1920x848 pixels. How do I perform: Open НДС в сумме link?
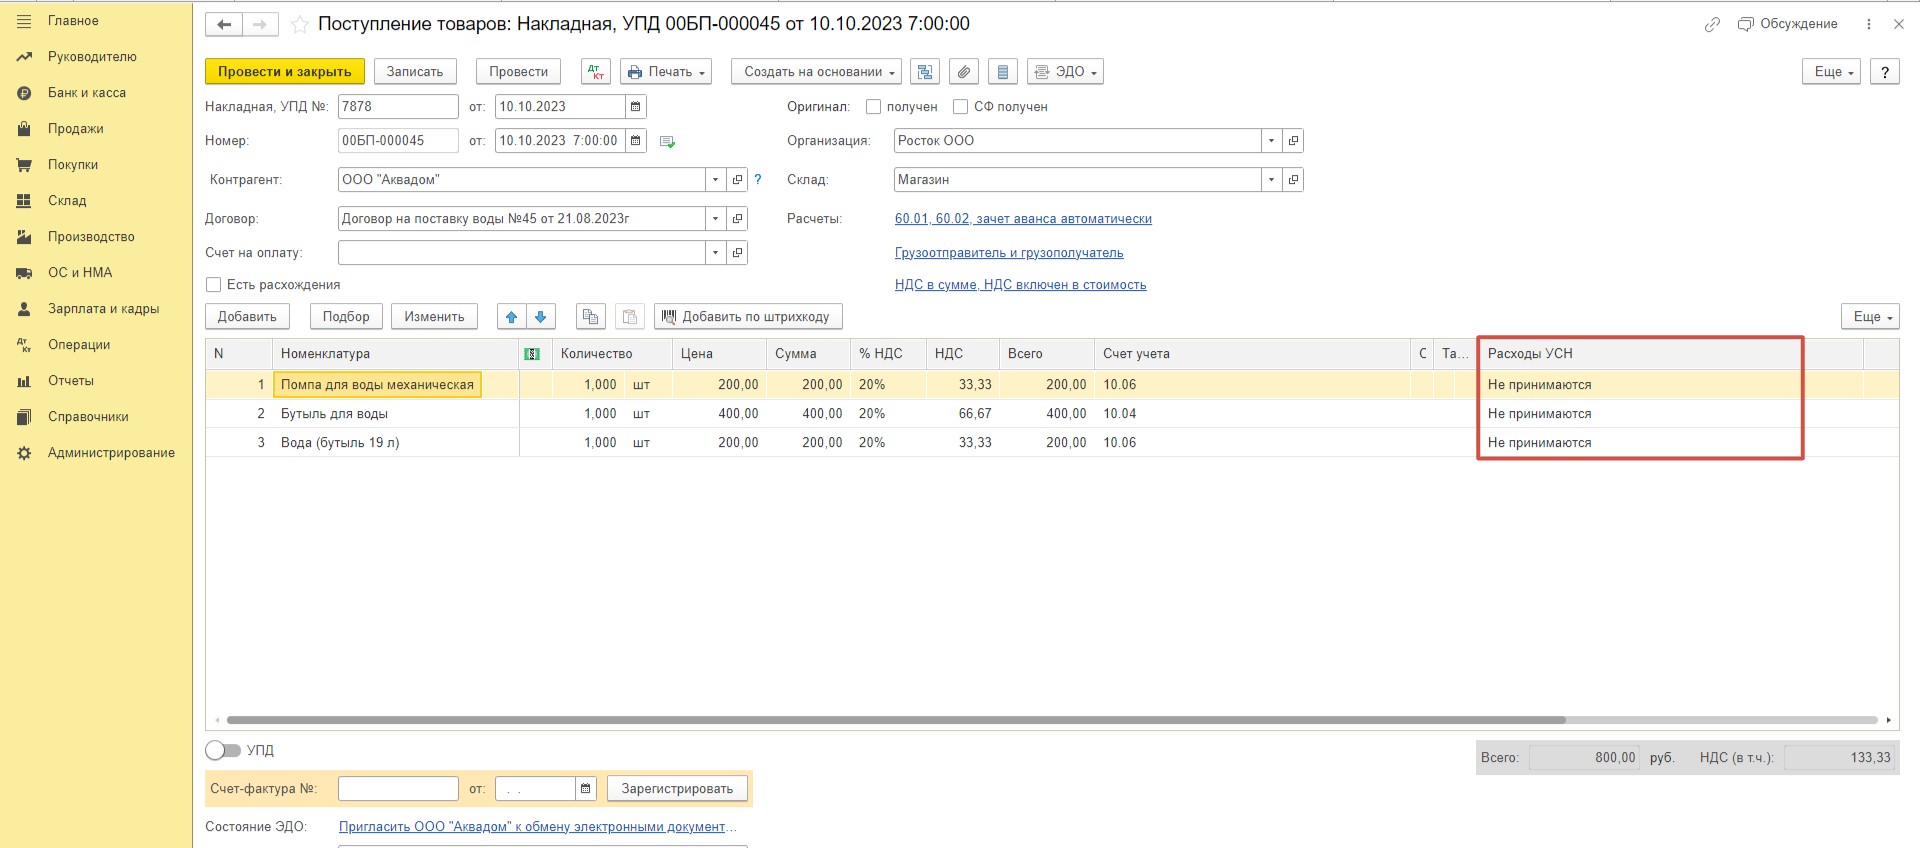click(1020, 285)
